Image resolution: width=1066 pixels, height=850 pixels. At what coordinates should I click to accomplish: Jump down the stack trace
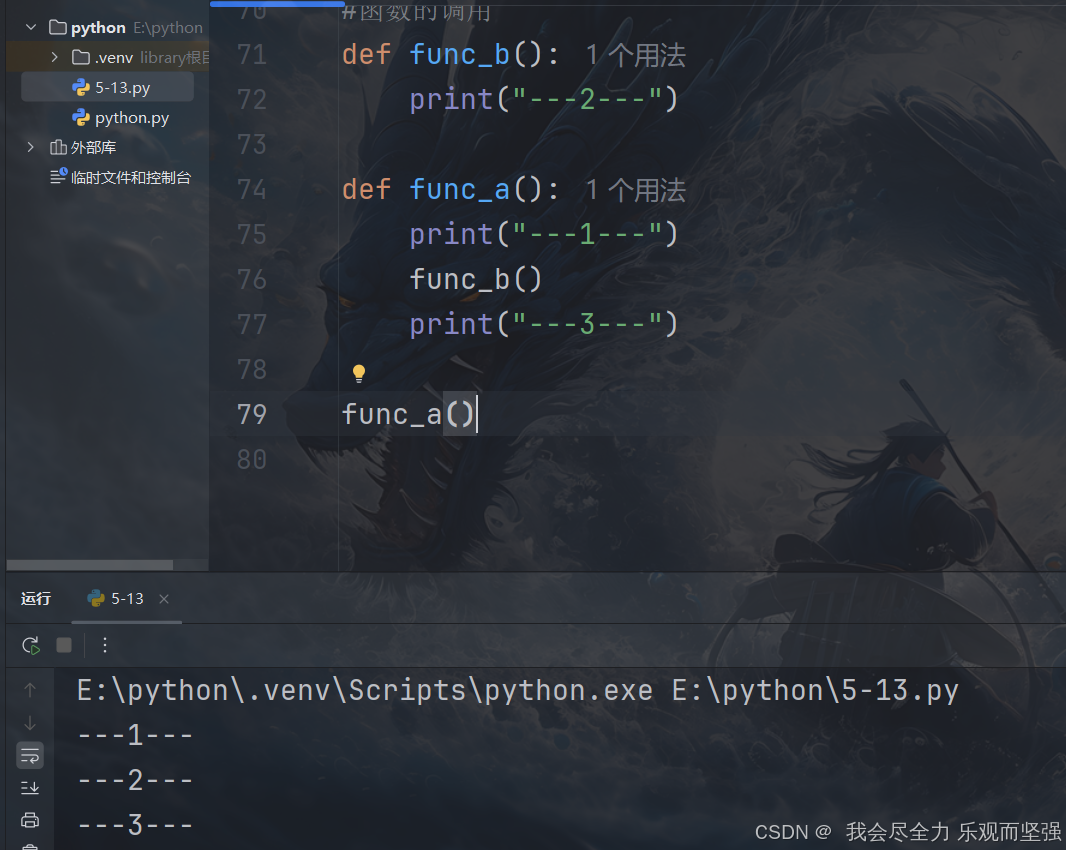[30, 723]
